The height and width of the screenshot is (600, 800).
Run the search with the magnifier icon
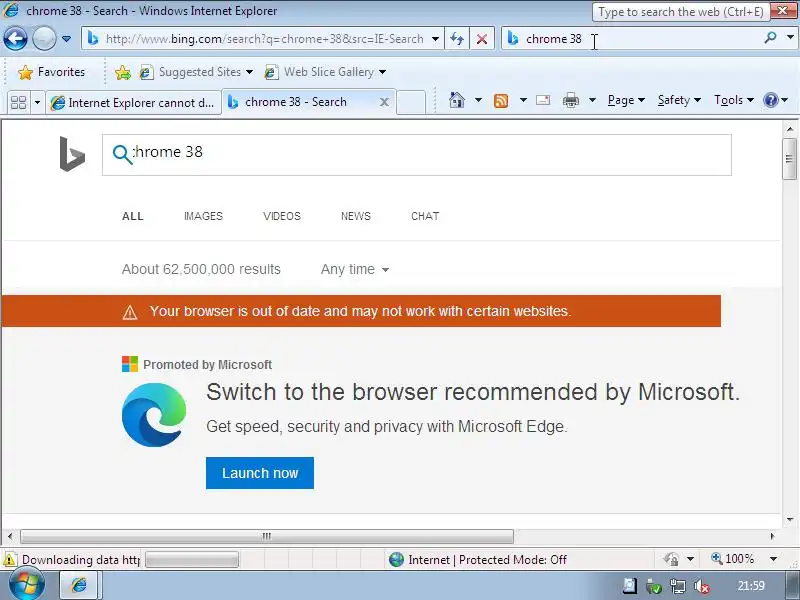coord(770,38)
